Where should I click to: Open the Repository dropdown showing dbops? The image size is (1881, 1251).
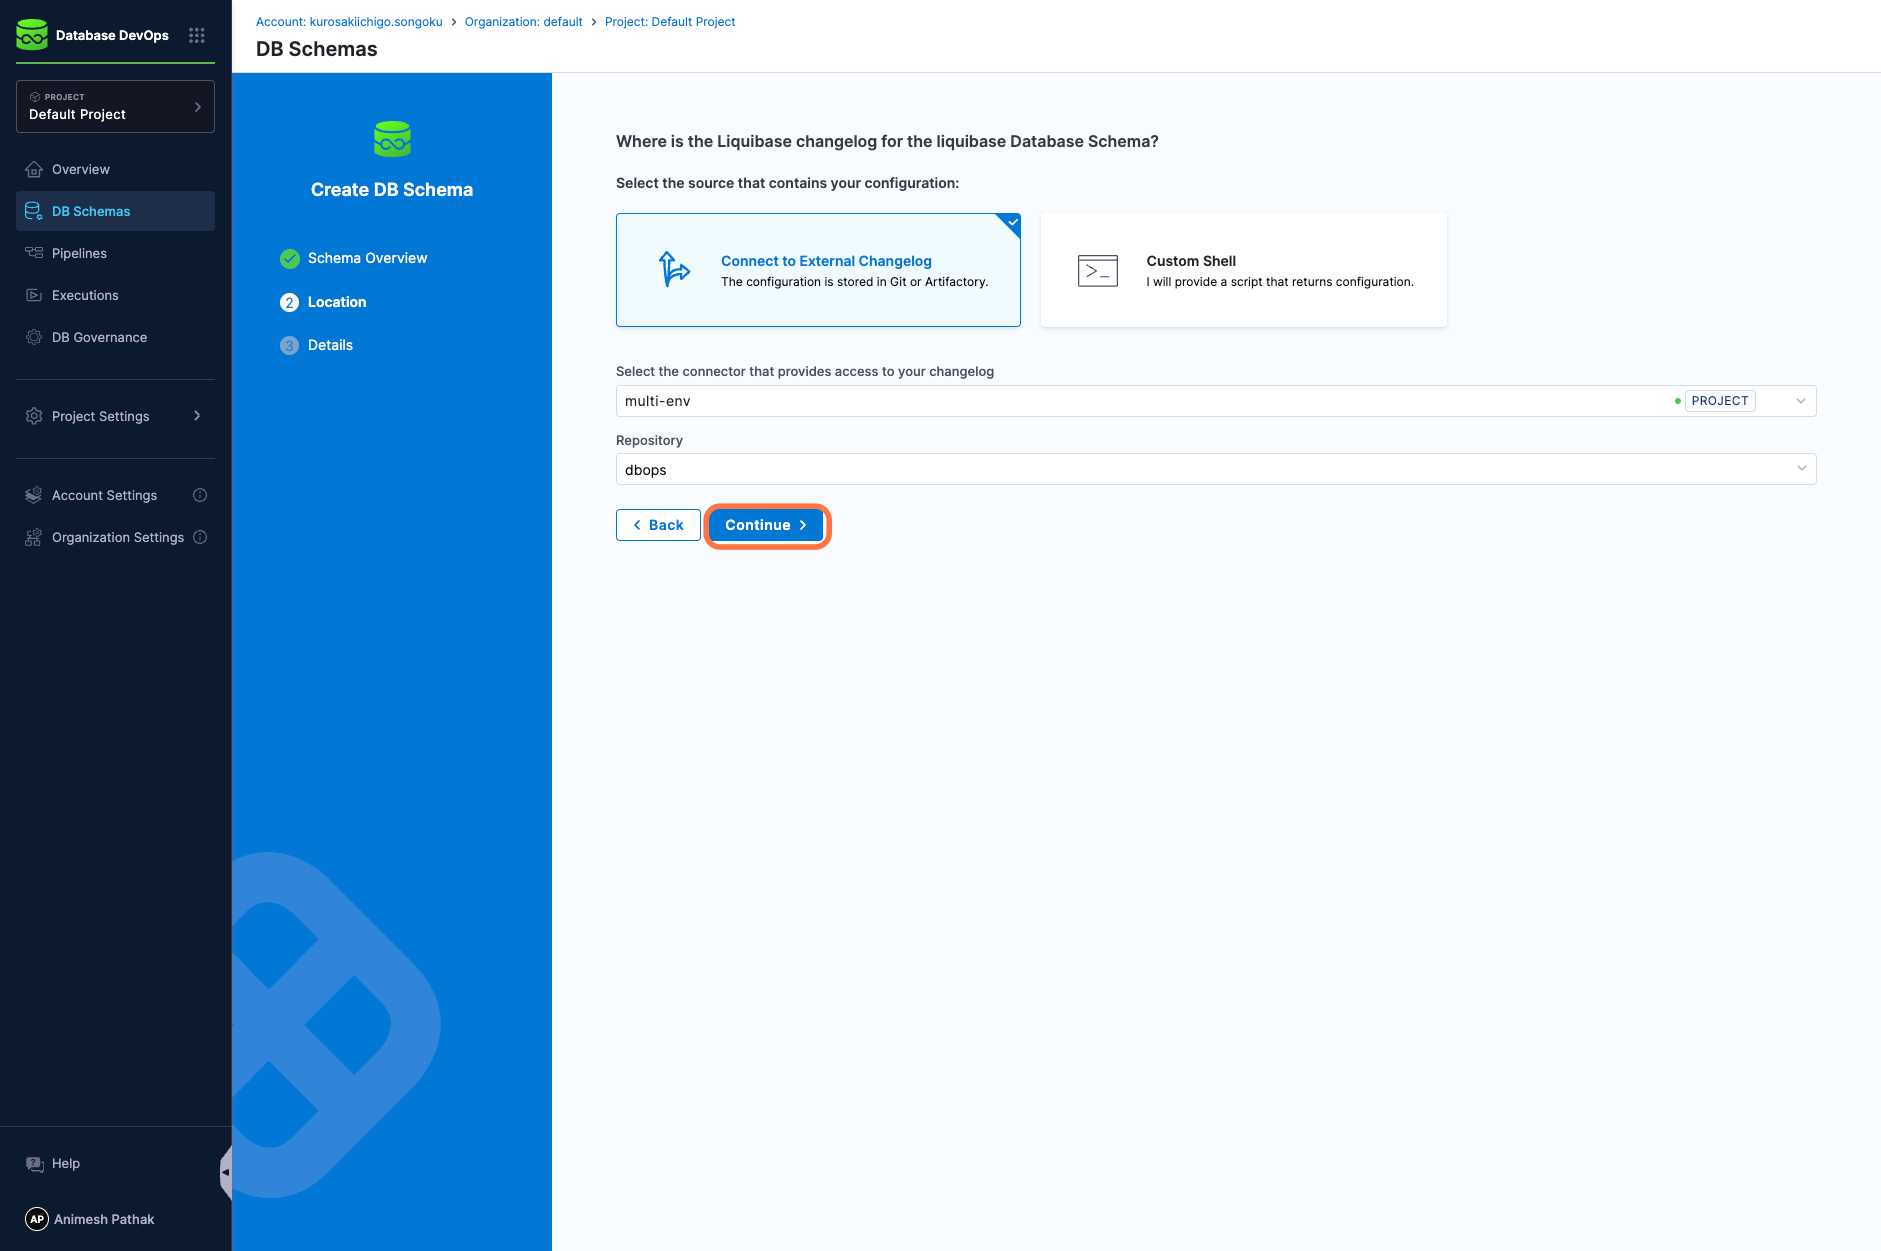coord(1216,469)
